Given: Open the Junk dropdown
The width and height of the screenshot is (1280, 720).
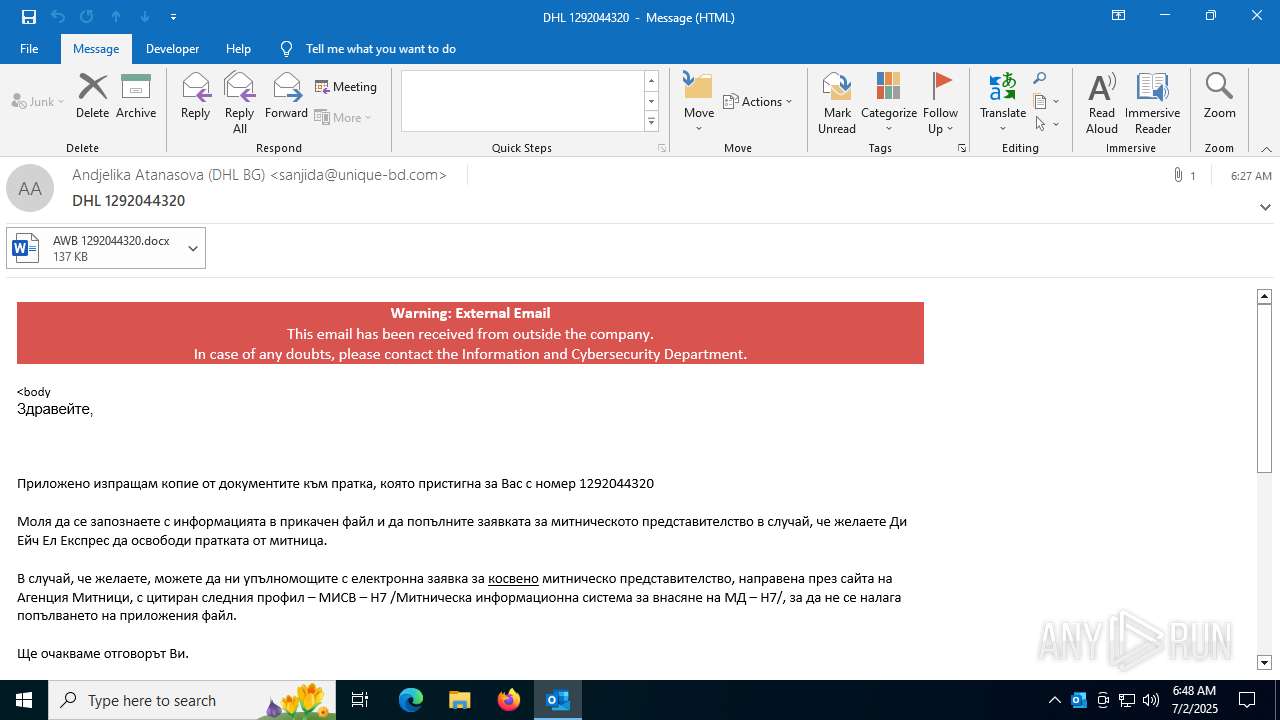Looking at the screenshot, I should pos(38,101).
